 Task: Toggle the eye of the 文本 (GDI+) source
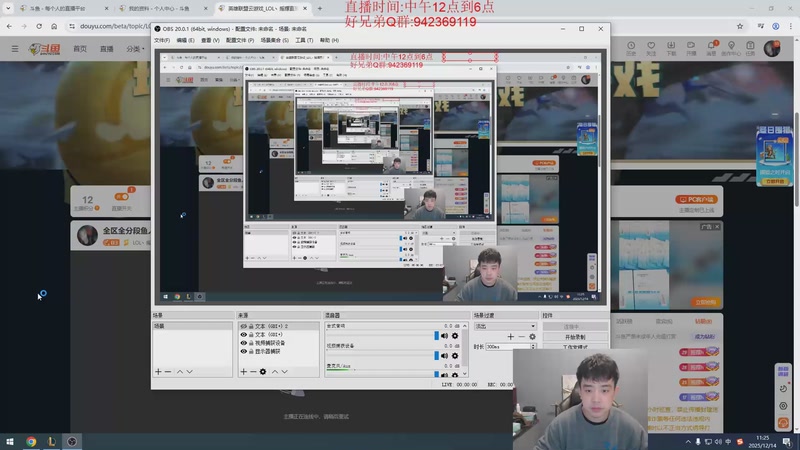(243, 335)
